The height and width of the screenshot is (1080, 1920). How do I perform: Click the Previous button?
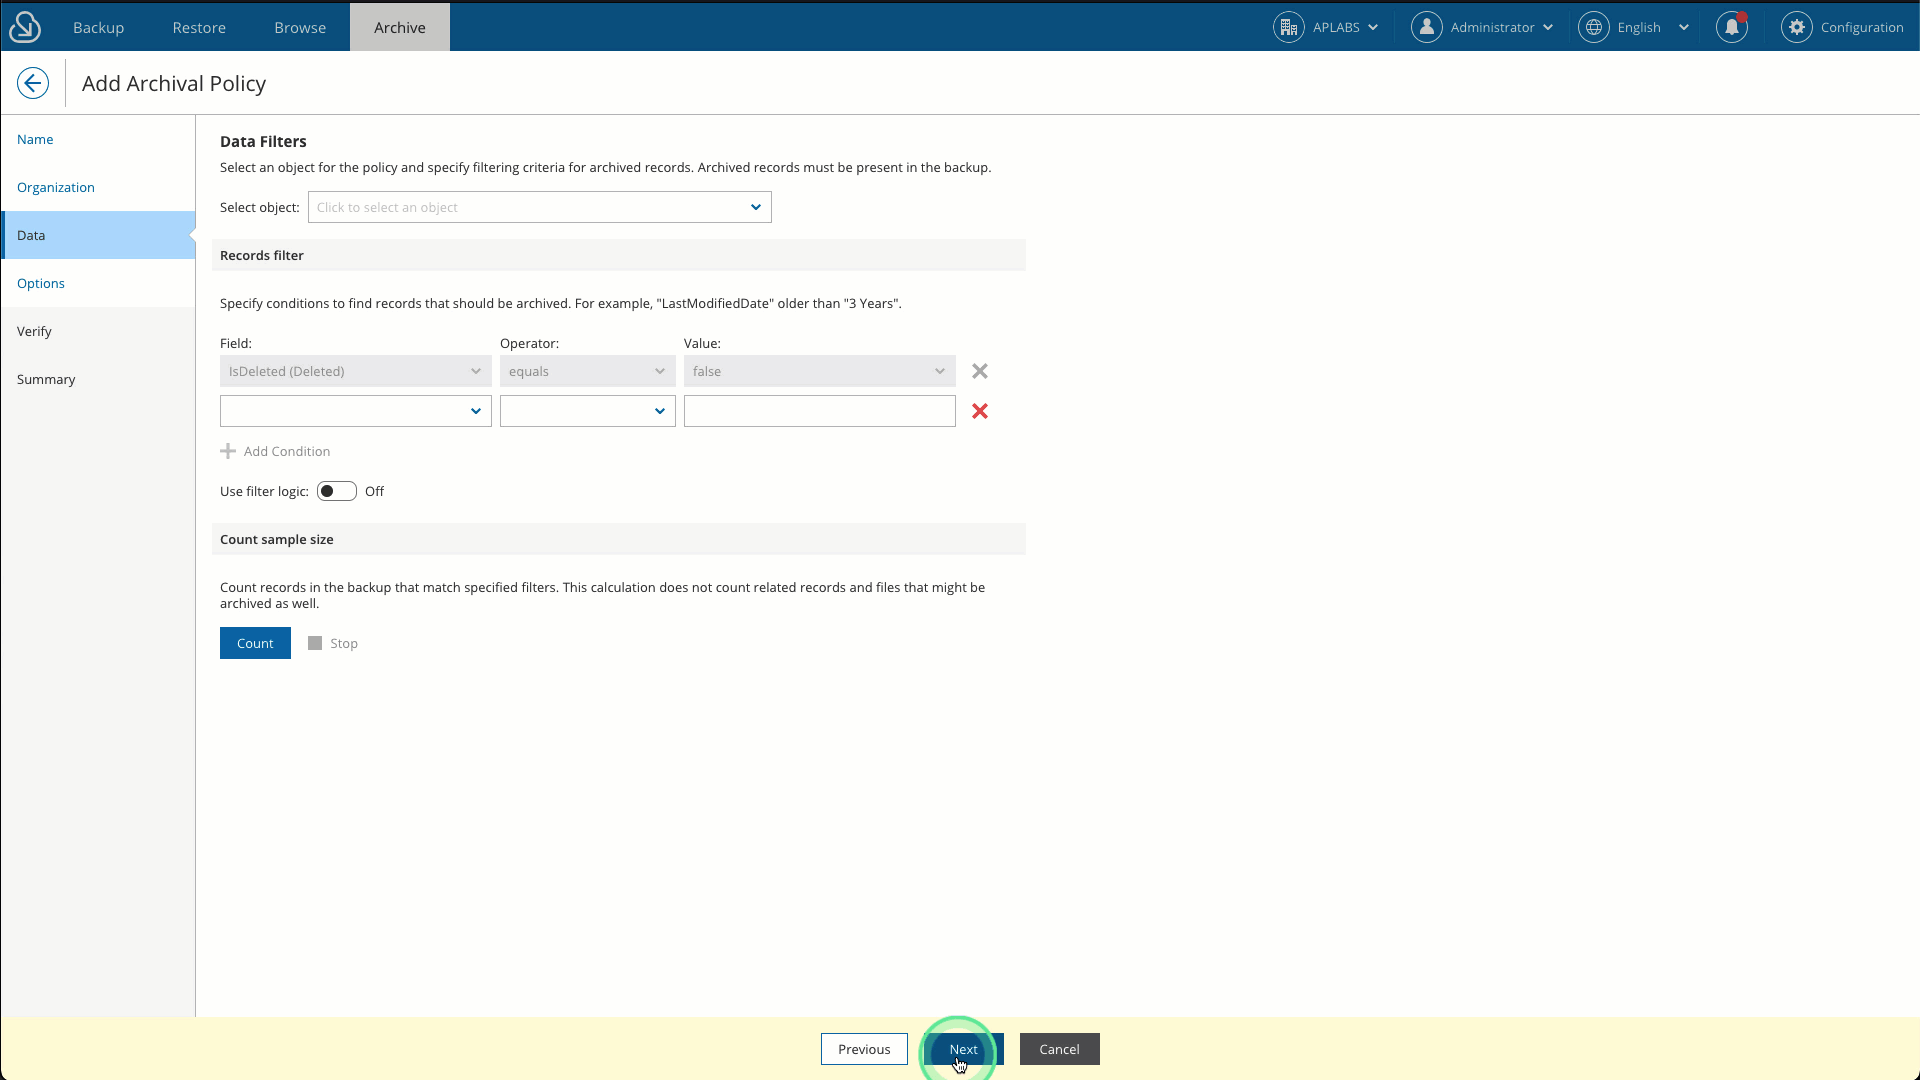click(864, 1049)
